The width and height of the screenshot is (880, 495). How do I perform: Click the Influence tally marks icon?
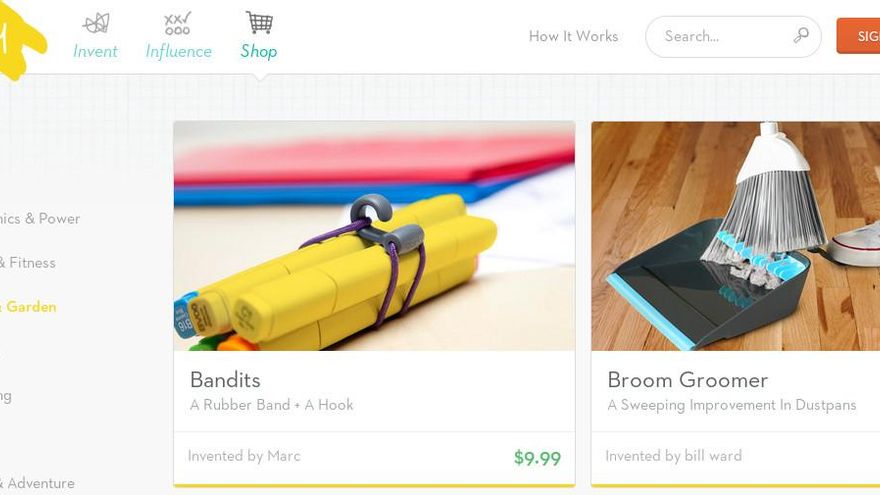(x=178, y=23)
